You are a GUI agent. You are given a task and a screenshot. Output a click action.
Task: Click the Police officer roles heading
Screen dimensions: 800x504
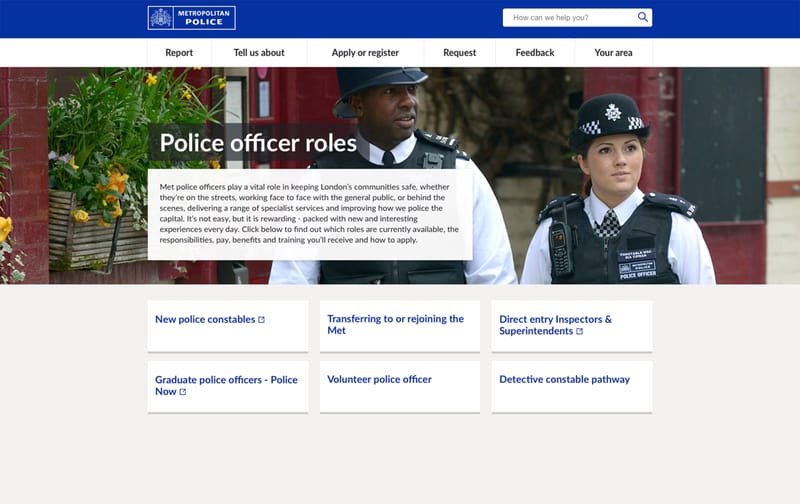click(x=258, y=143)
